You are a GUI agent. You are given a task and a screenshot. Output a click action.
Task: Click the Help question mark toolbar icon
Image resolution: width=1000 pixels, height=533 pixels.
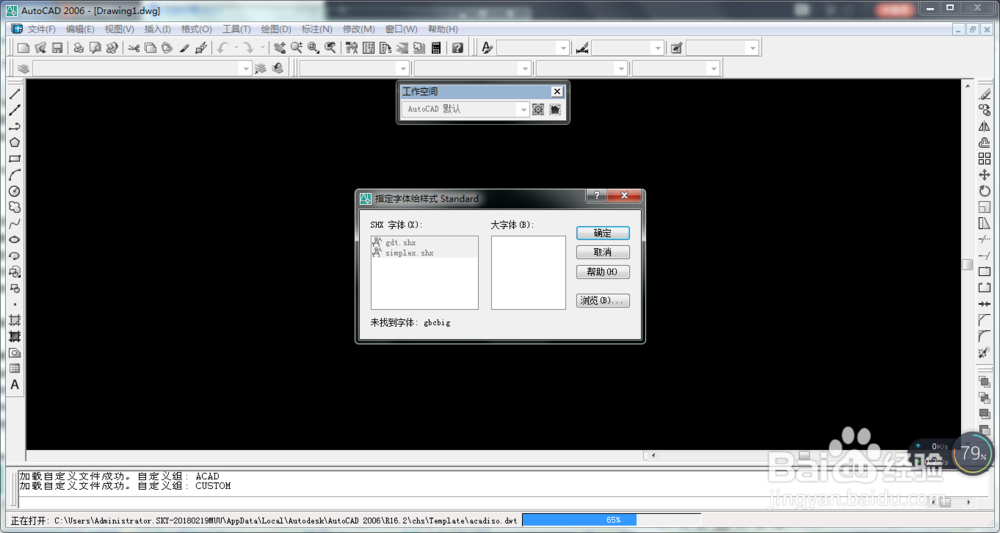pos(457,48)
